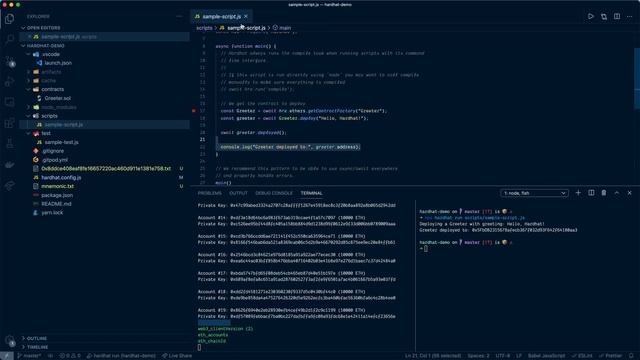The height and width of the screenshot is (360, 640).
Task: Open launch.json in the file tree
Action: point(58,63)
